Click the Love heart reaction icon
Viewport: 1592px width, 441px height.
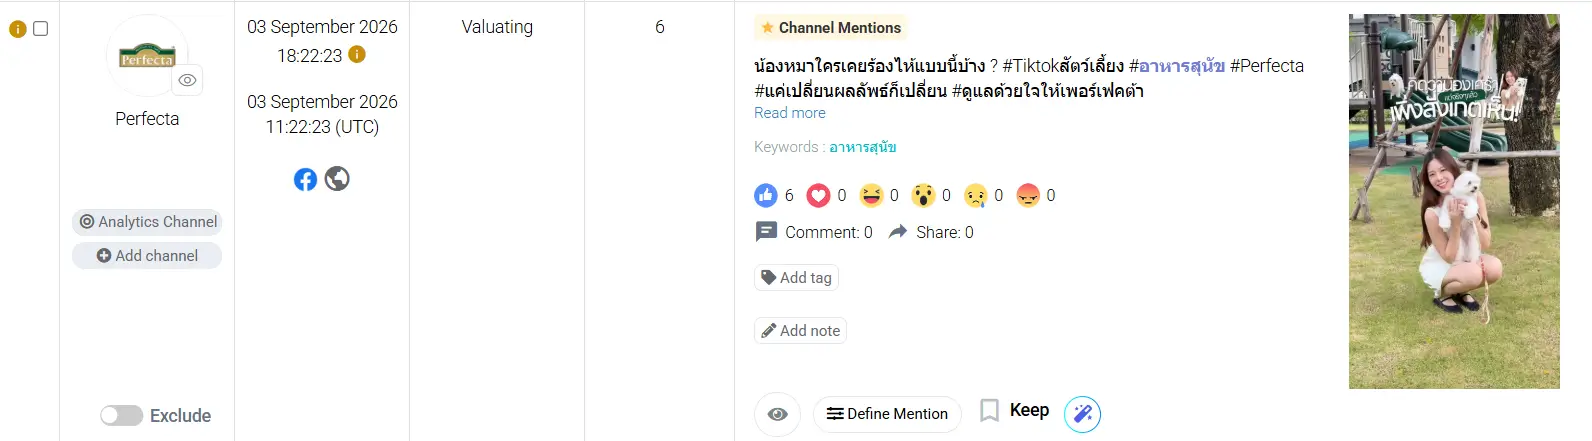(x=819, y=195)
